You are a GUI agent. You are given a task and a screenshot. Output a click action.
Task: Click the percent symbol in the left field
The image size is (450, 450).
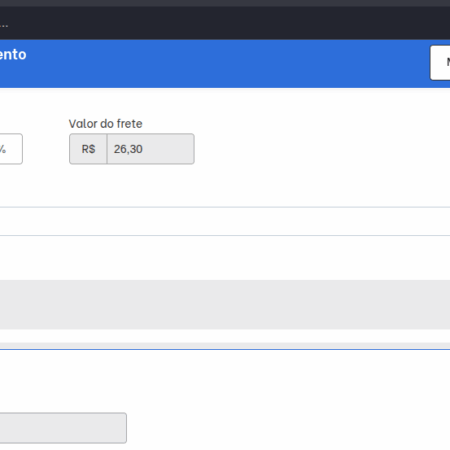click(3, 149)
